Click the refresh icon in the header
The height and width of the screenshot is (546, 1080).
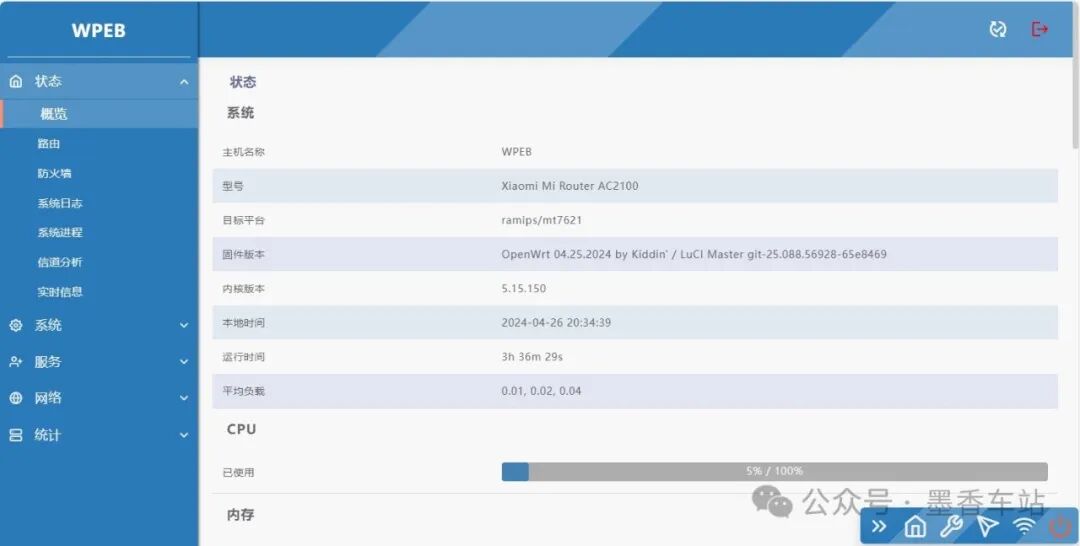click(x=997, y=29)
